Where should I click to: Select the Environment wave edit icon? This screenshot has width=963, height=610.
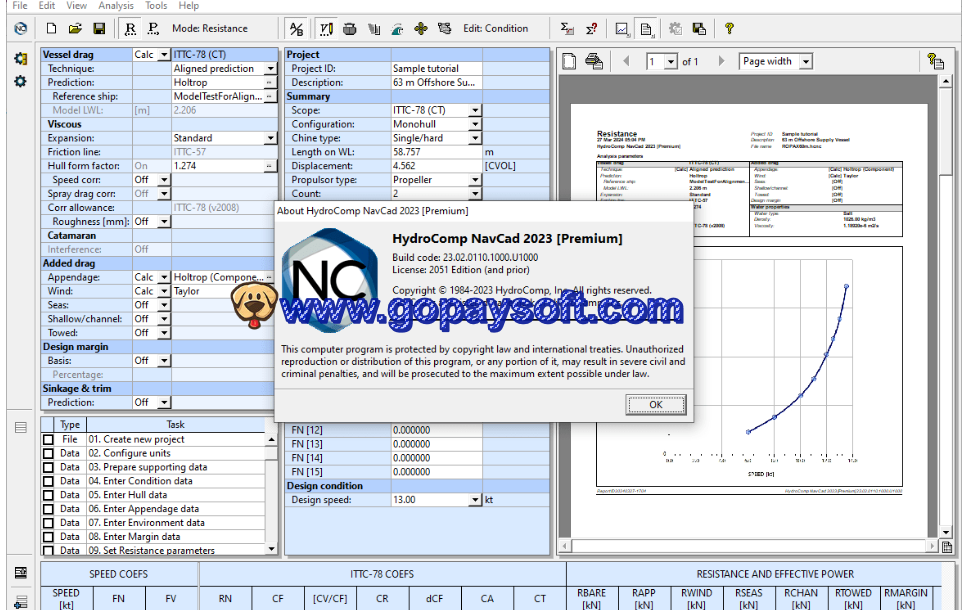(397, 28)
